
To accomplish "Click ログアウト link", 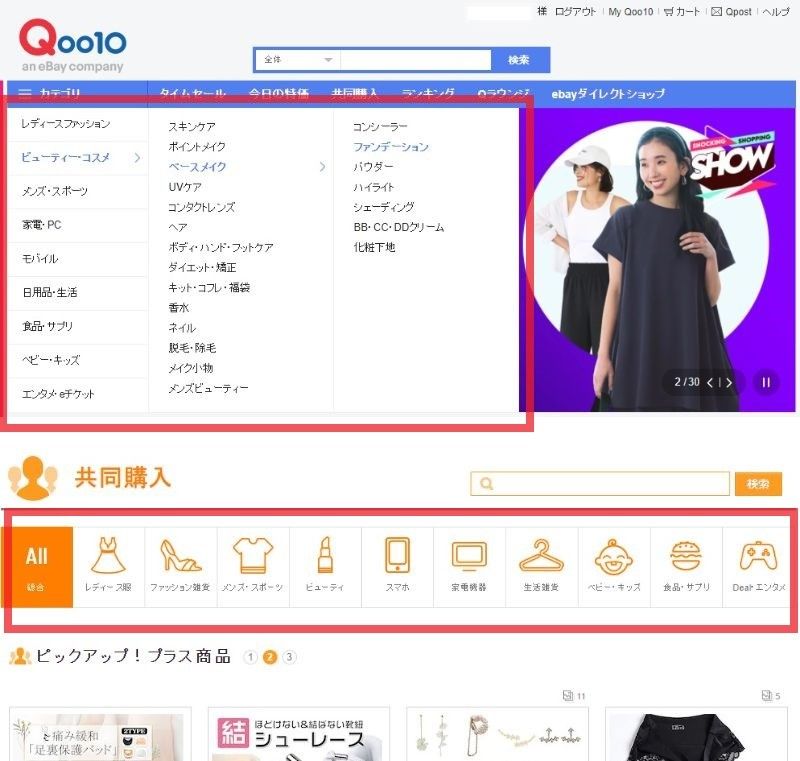I will (x=575, y=11).
